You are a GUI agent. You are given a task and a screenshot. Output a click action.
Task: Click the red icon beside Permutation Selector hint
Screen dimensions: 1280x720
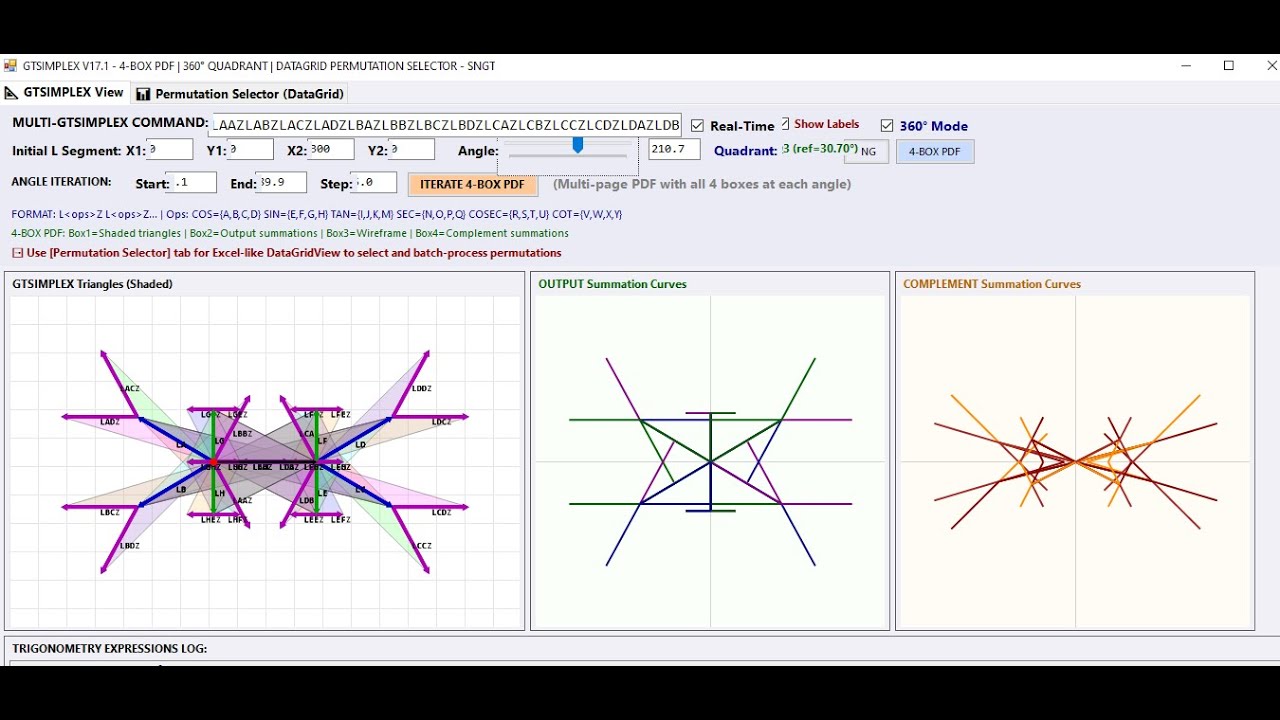coord(17,253)
